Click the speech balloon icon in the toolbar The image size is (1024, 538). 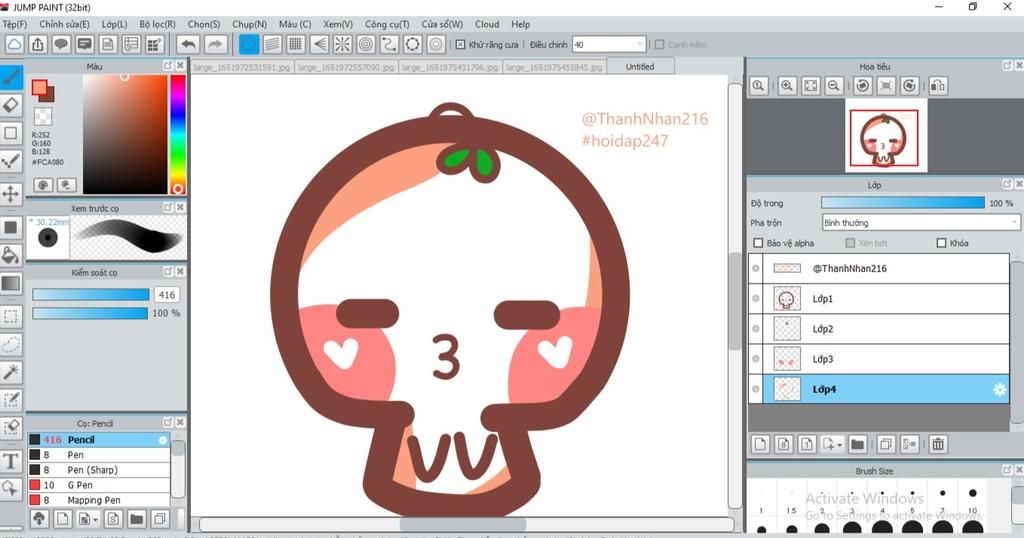[x=61, y=44]
